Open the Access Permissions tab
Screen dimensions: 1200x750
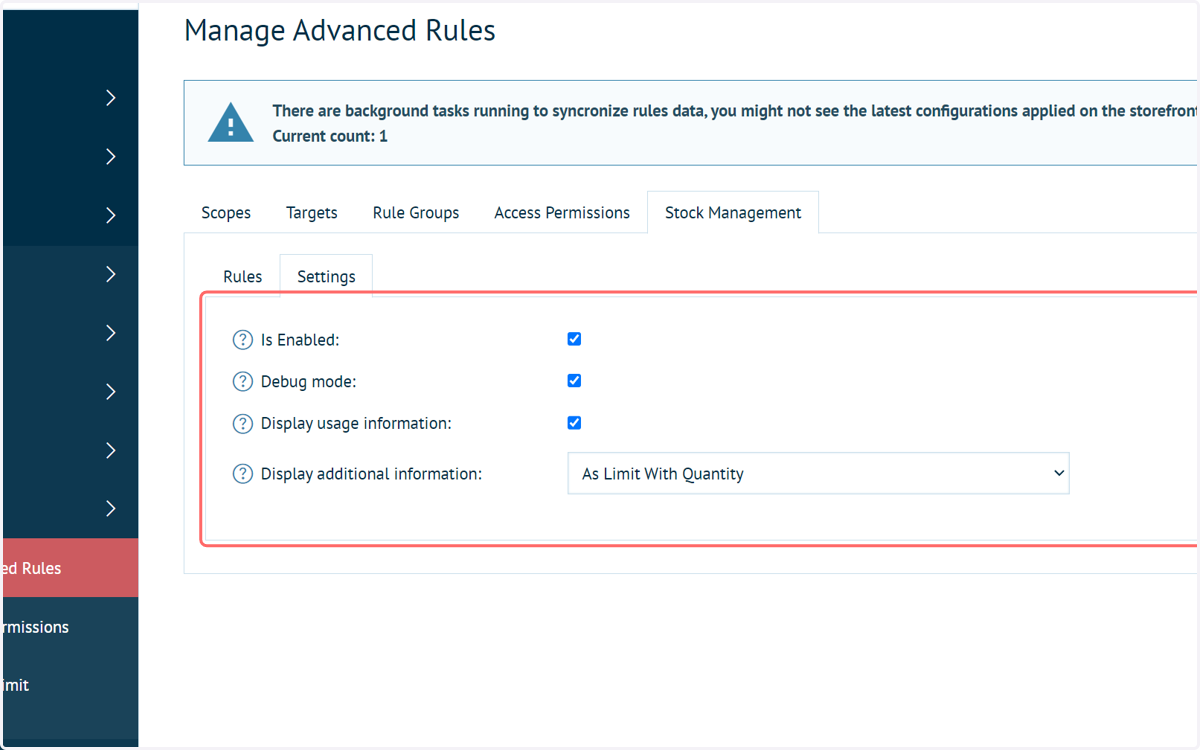[x=562, y=213]
